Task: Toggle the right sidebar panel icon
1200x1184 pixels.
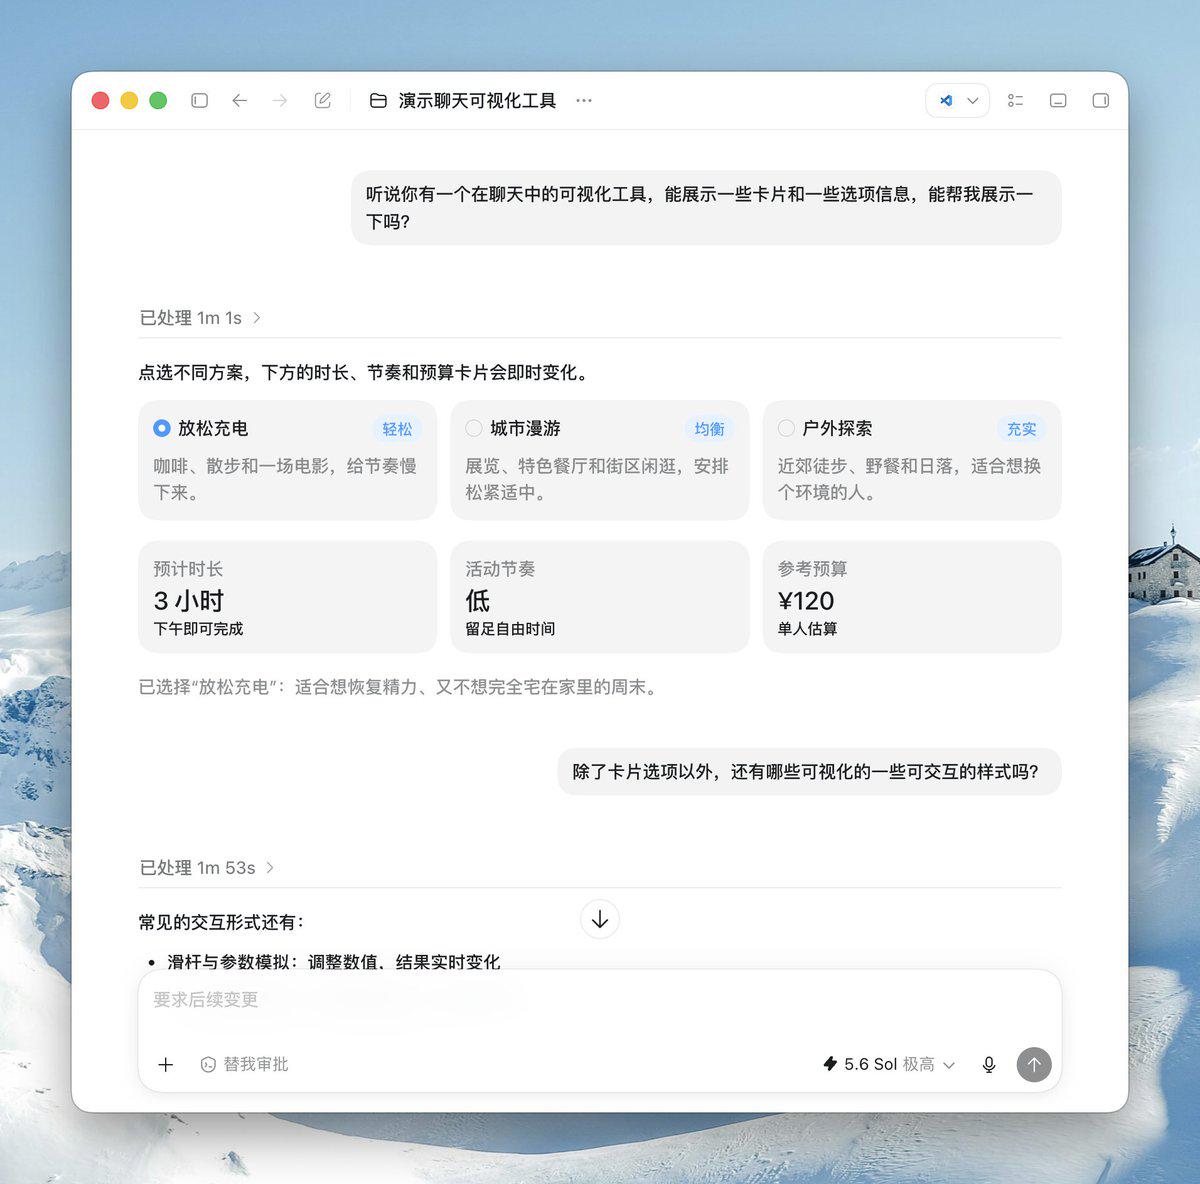Action: coord(1100,101)
